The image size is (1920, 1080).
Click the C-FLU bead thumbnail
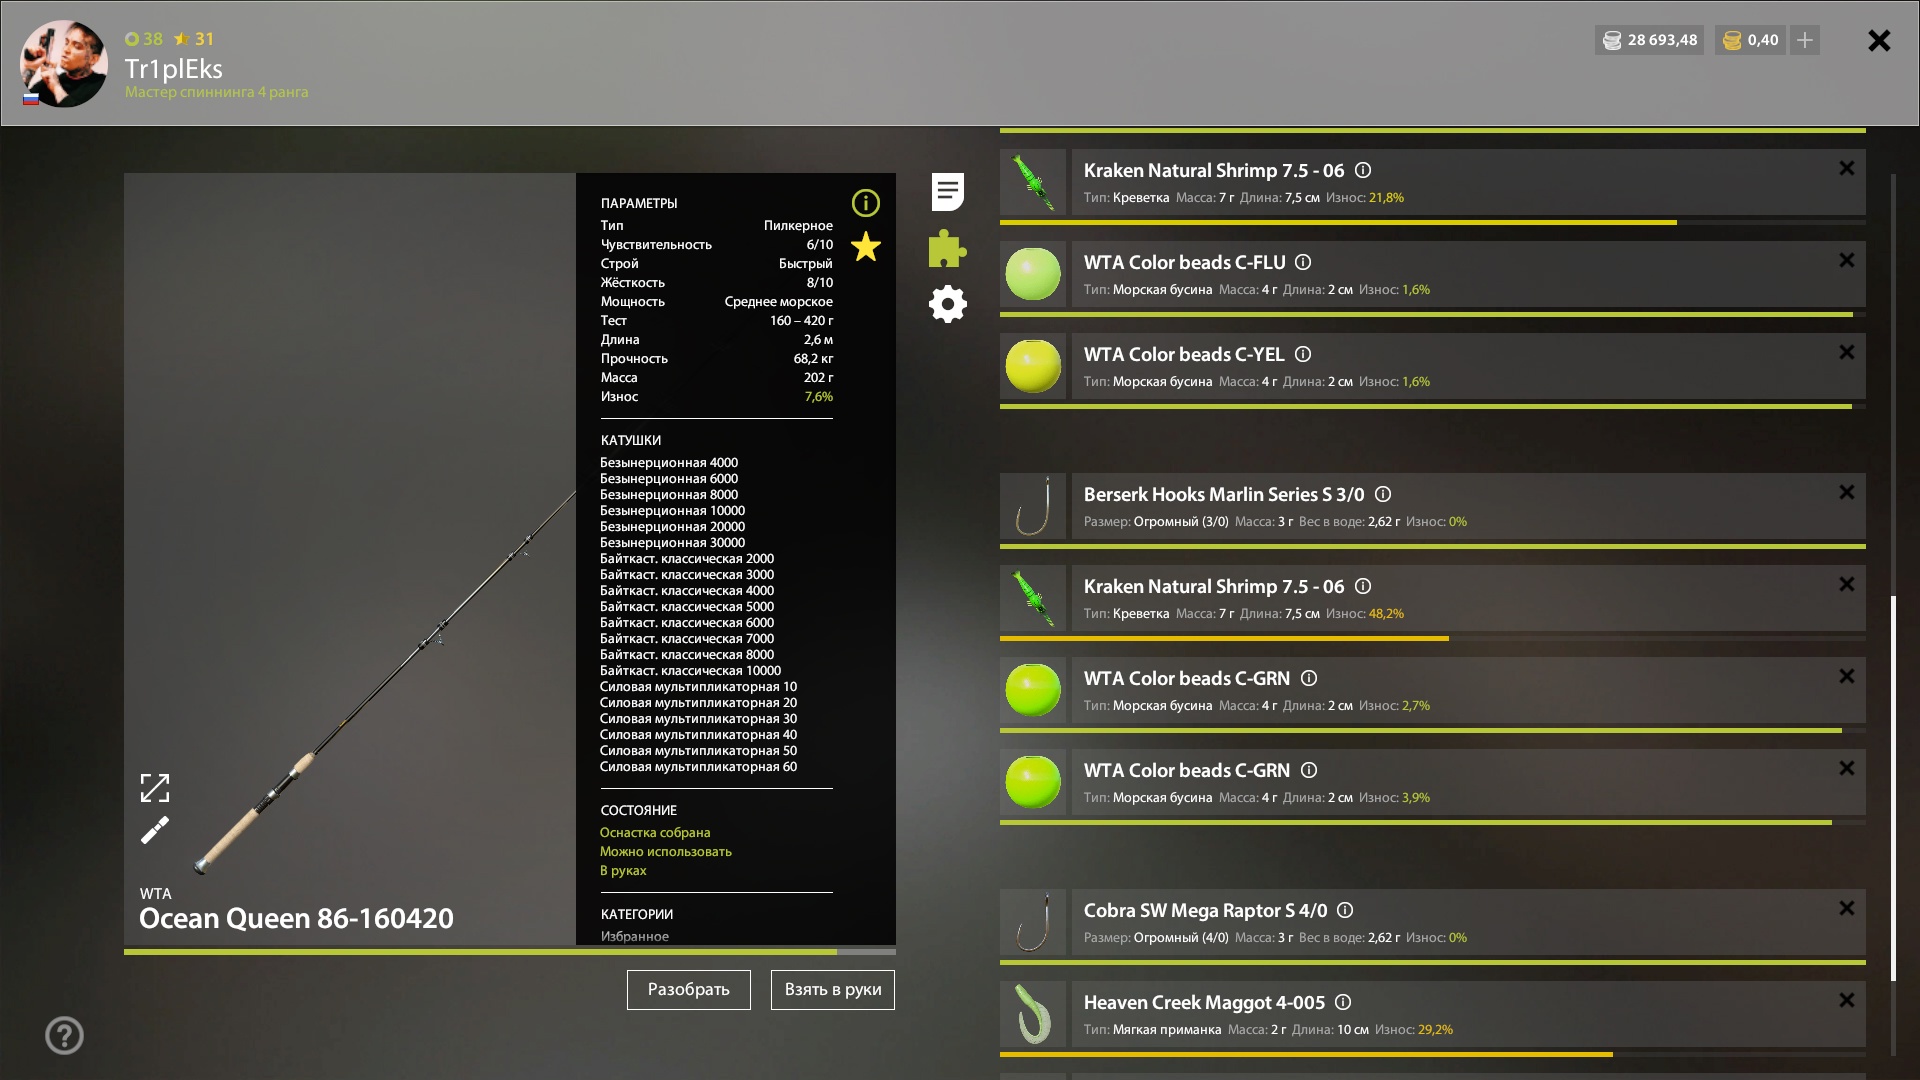1033,274
